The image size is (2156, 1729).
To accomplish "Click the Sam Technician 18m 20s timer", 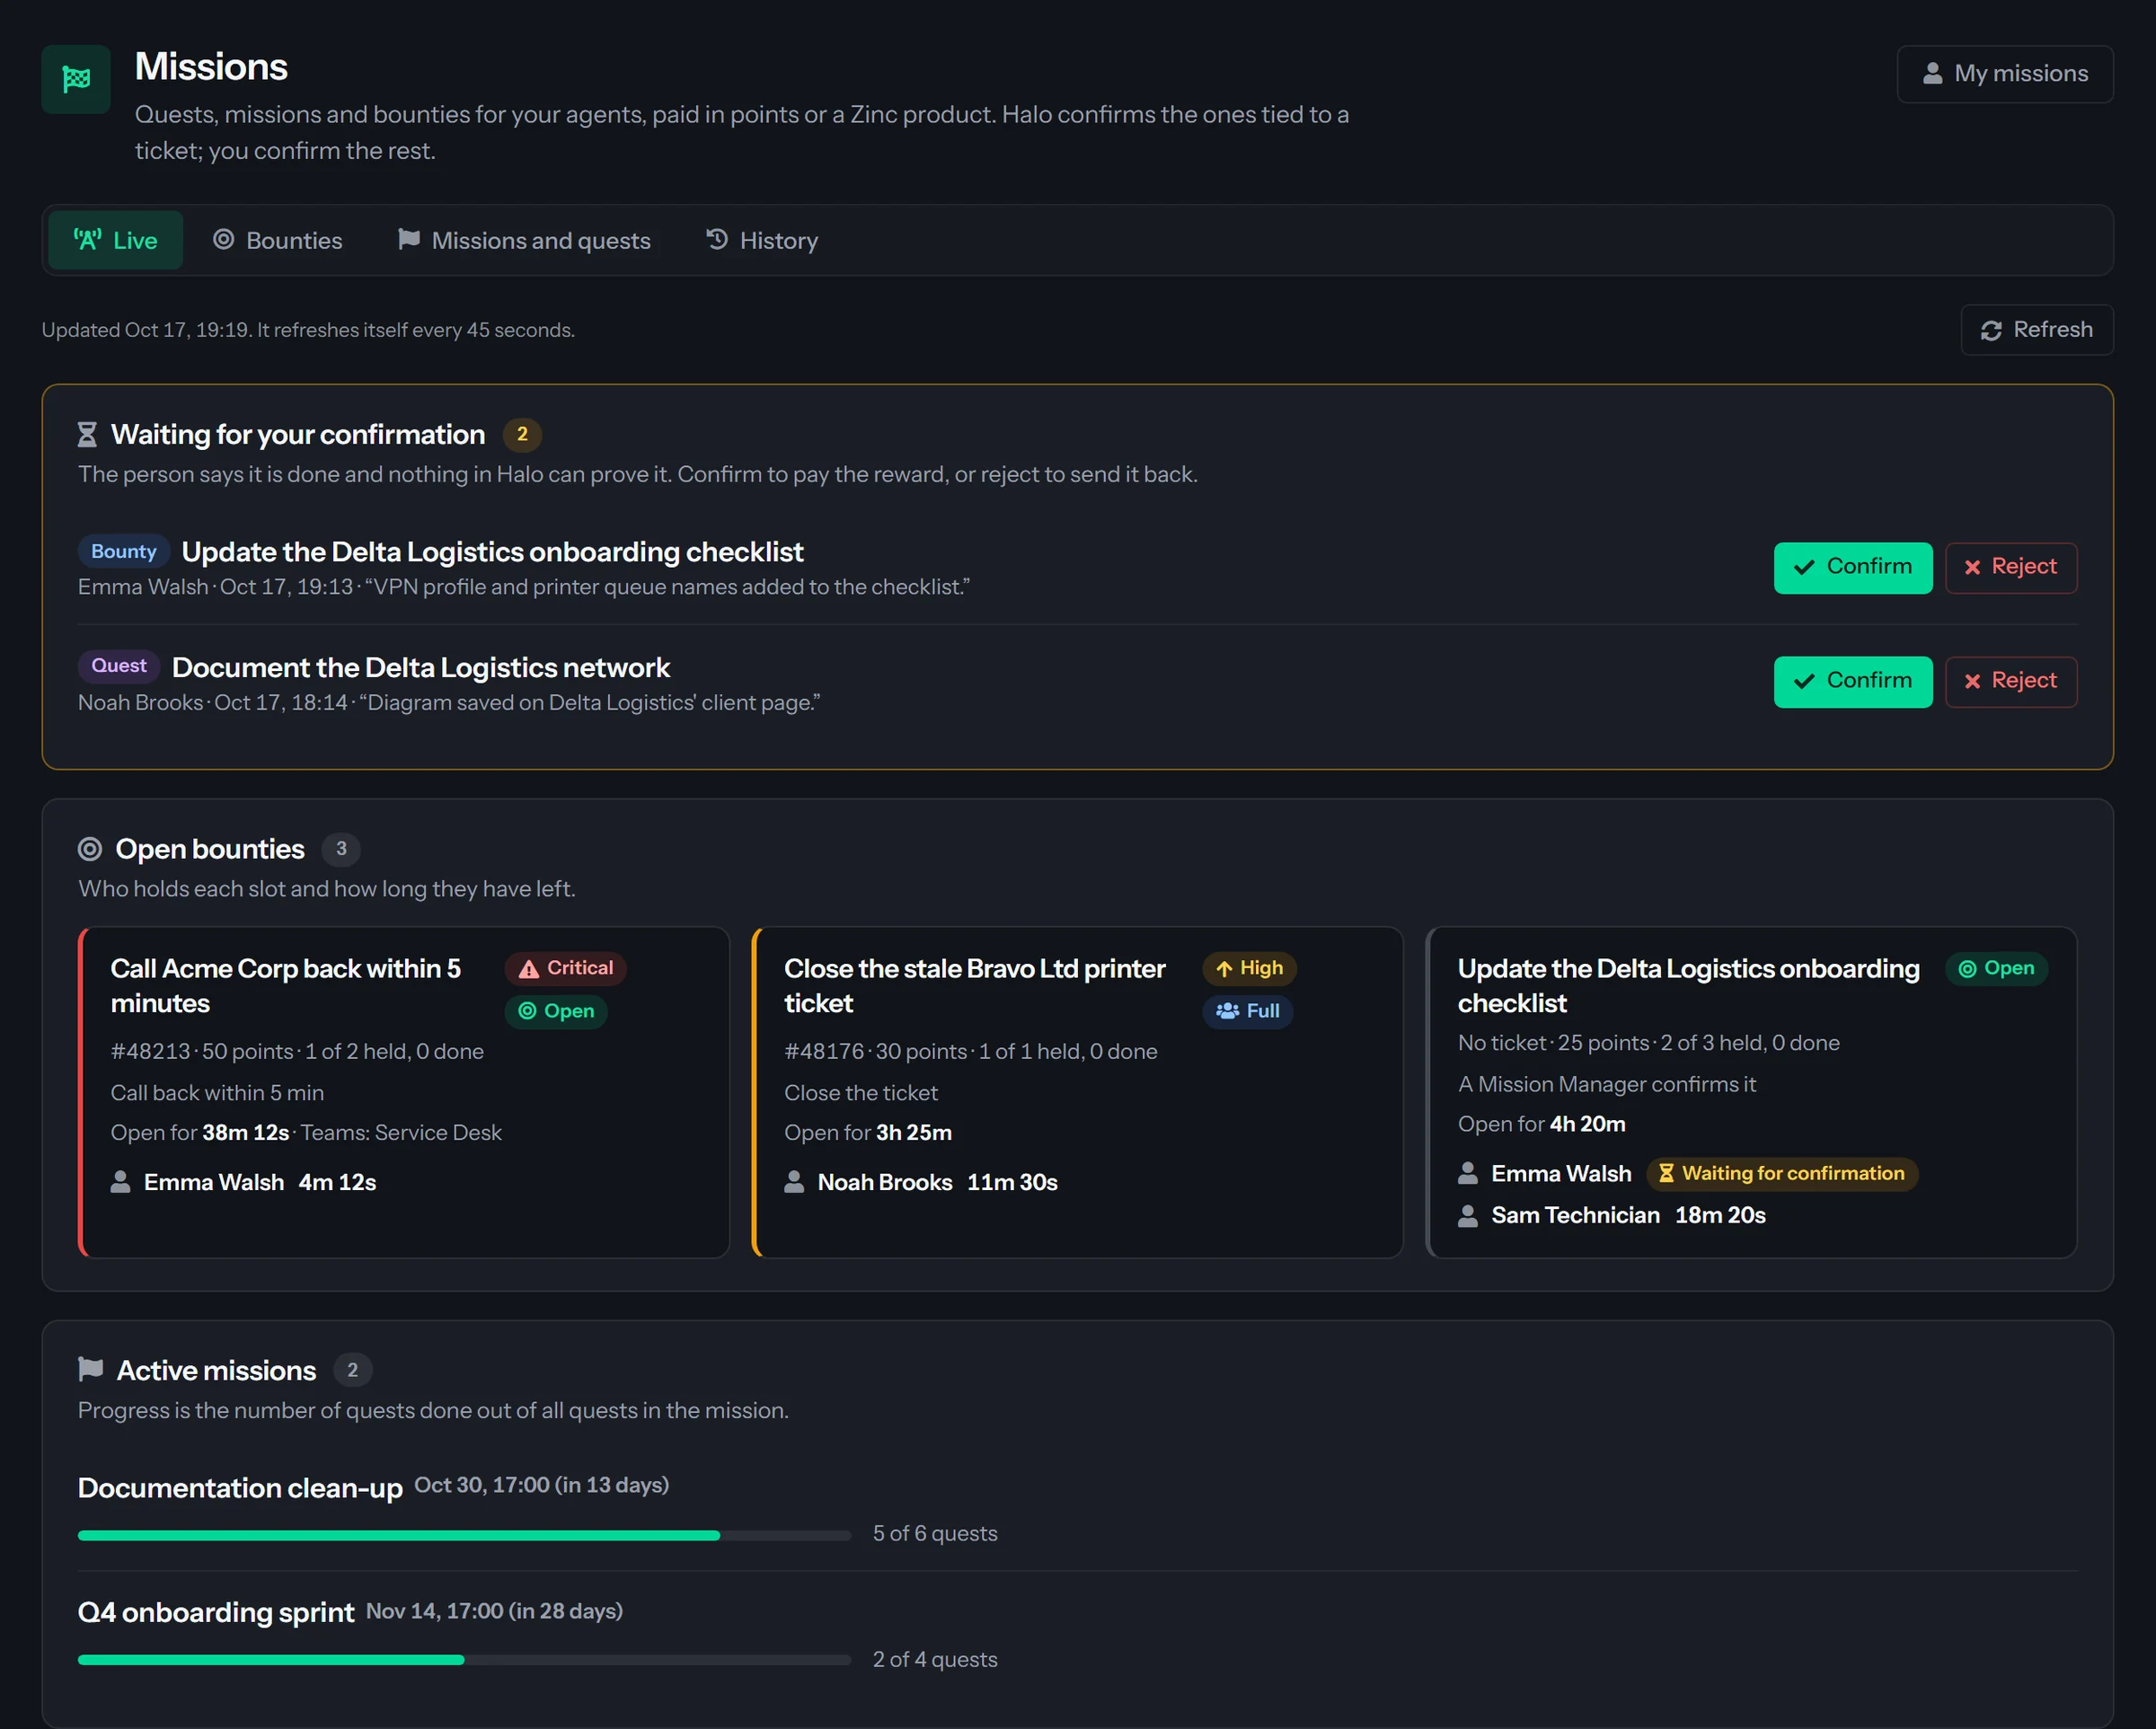I will pos(1720,1215).
